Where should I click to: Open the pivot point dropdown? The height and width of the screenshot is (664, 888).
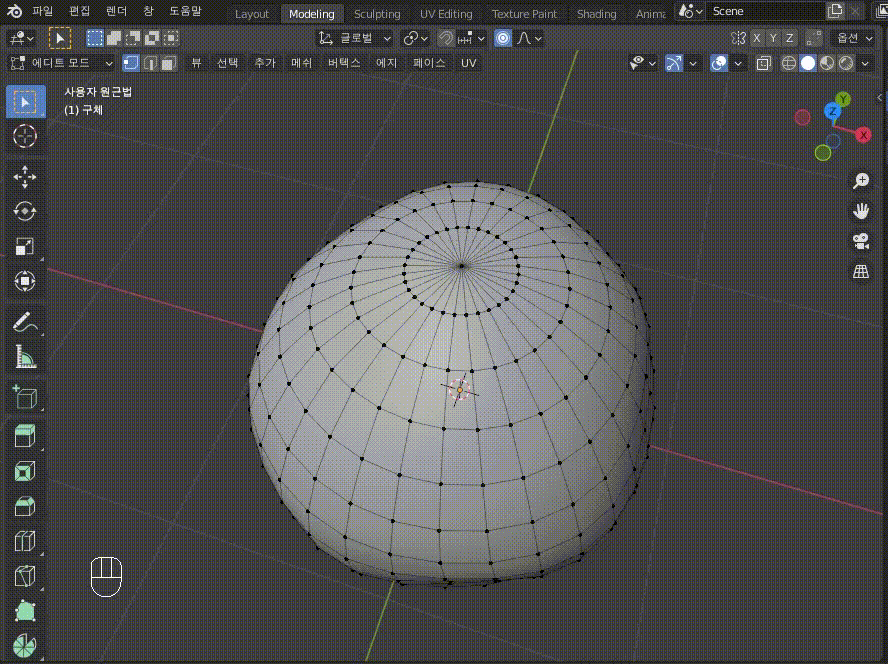pos(415,38)
